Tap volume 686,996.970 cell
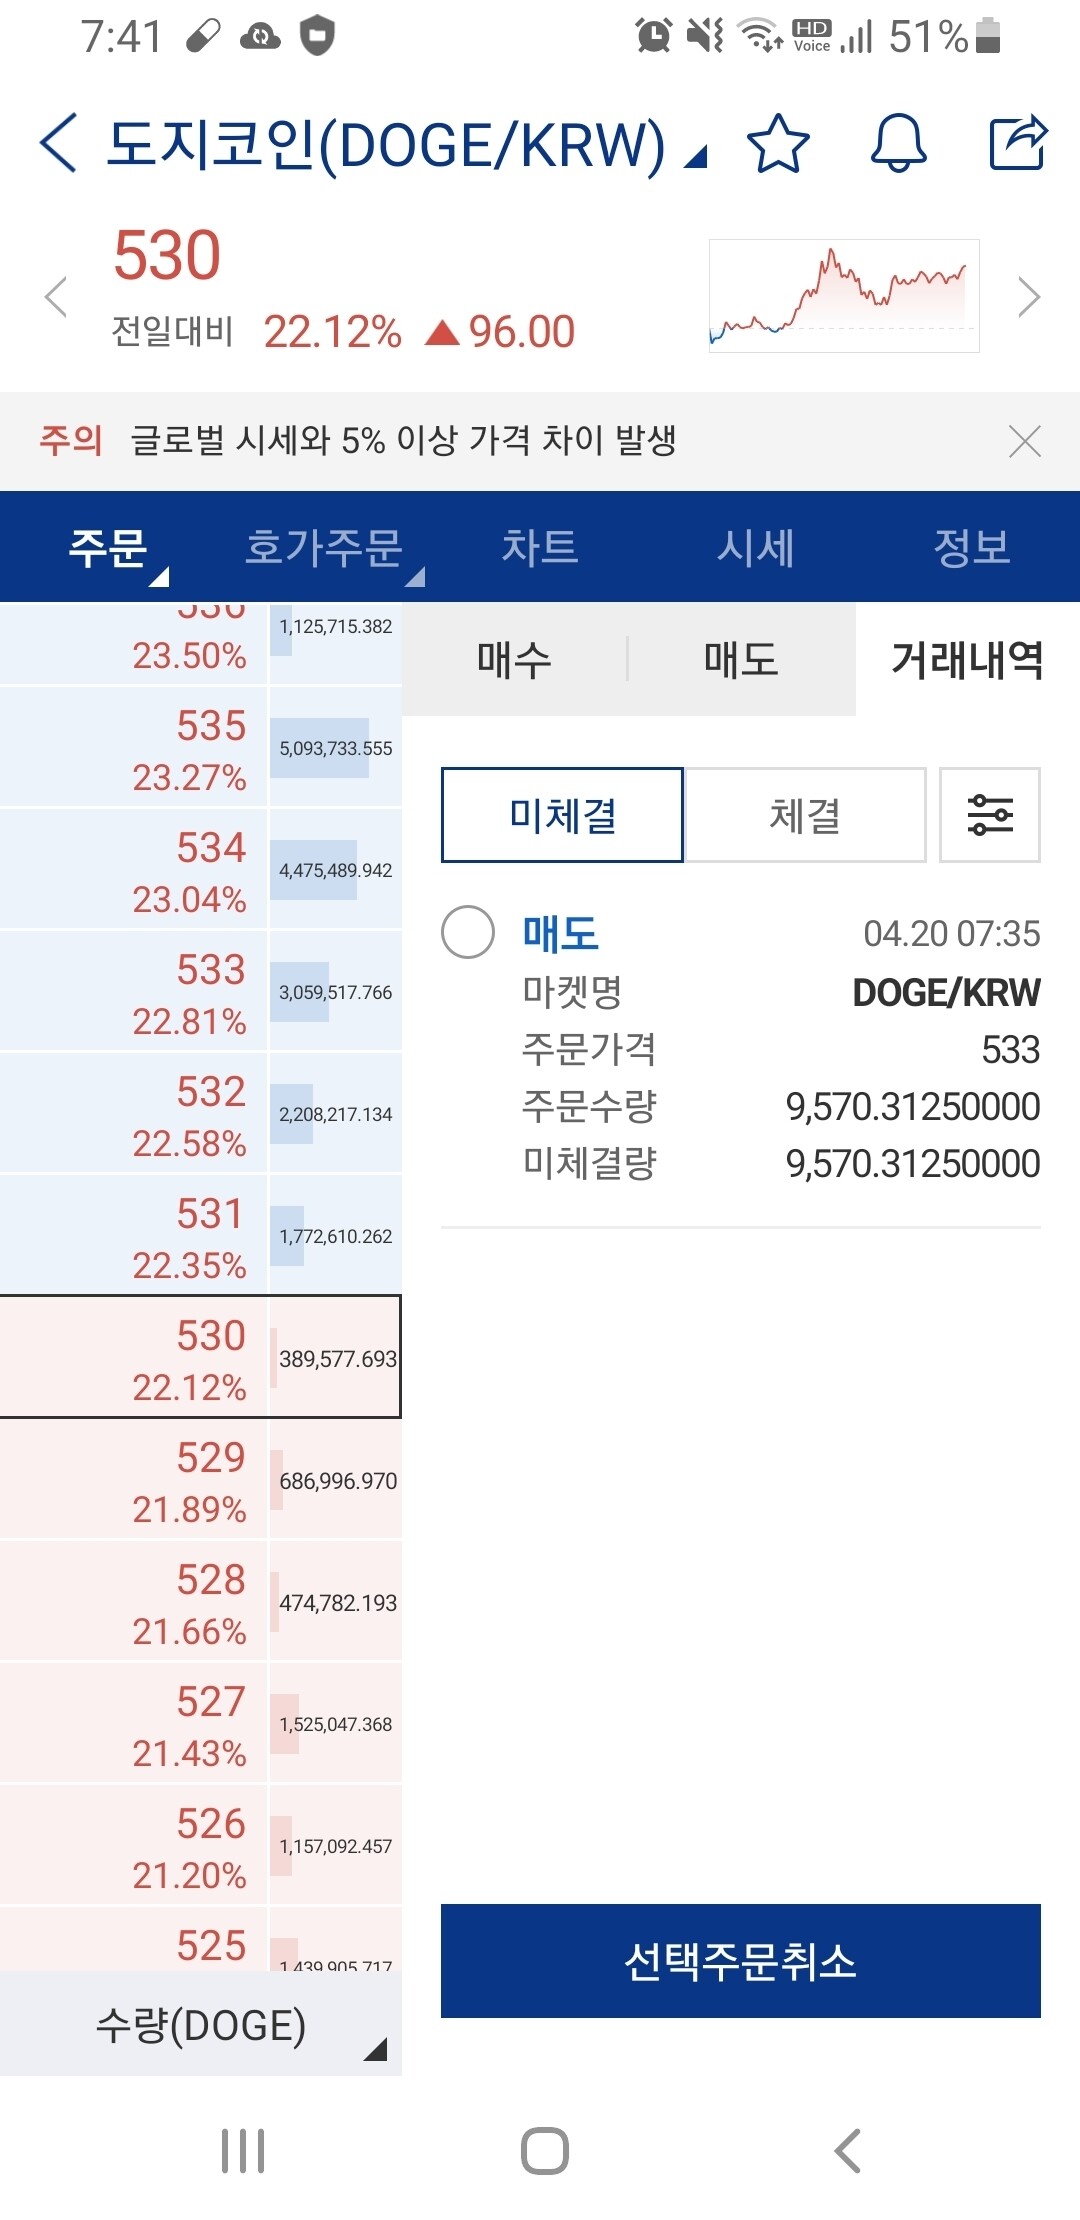The image size is (1080, 2220). coord(336,1480)
